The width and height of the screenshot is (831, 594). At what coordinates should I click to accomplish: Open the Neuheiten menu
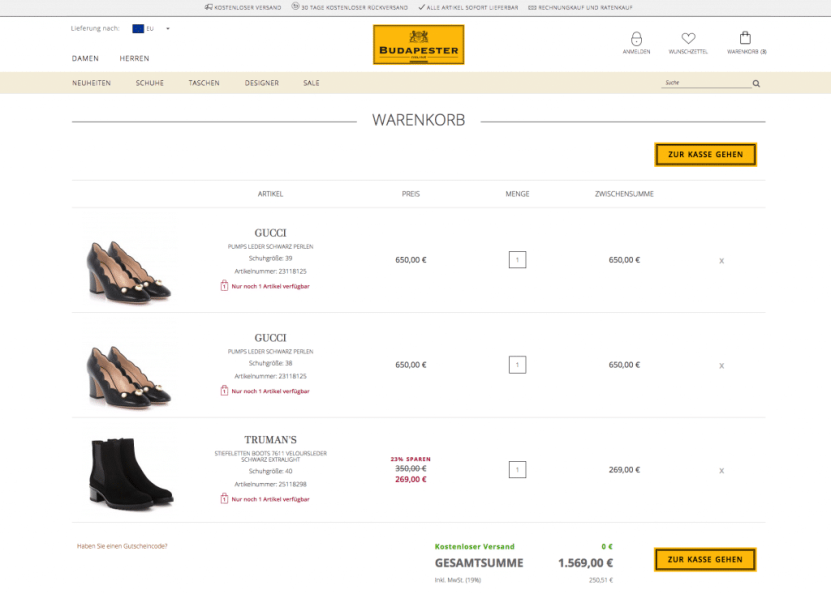[x=92, y=83]
